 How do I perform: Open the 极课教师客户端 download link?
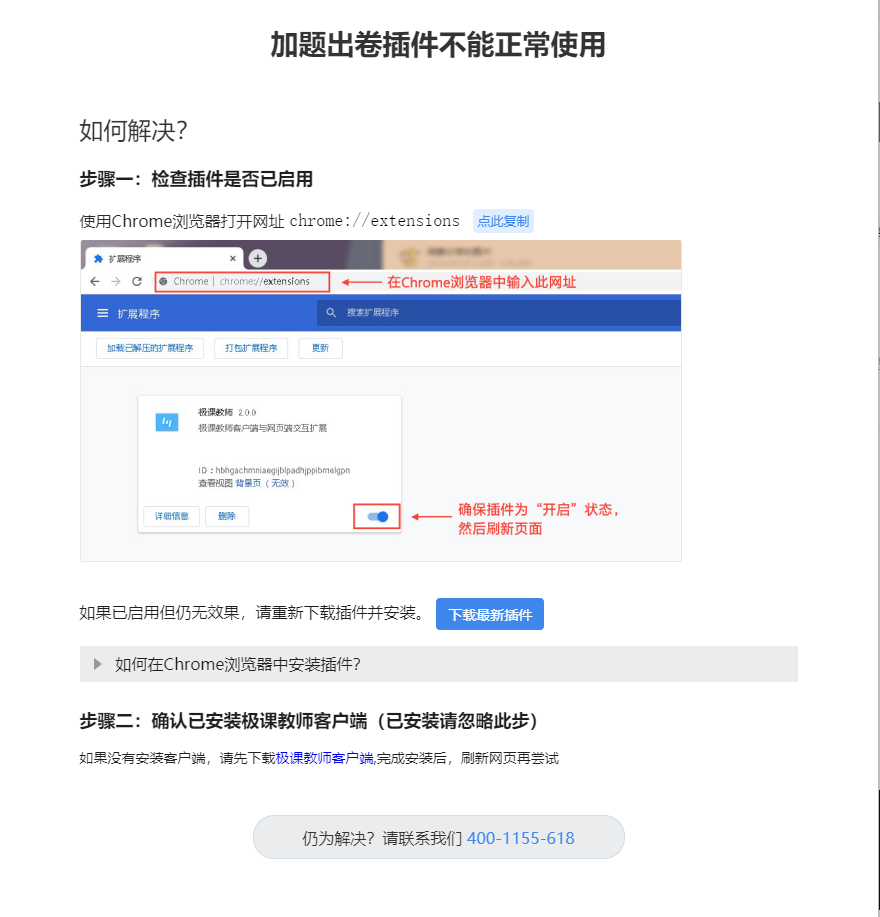point(325,758)
